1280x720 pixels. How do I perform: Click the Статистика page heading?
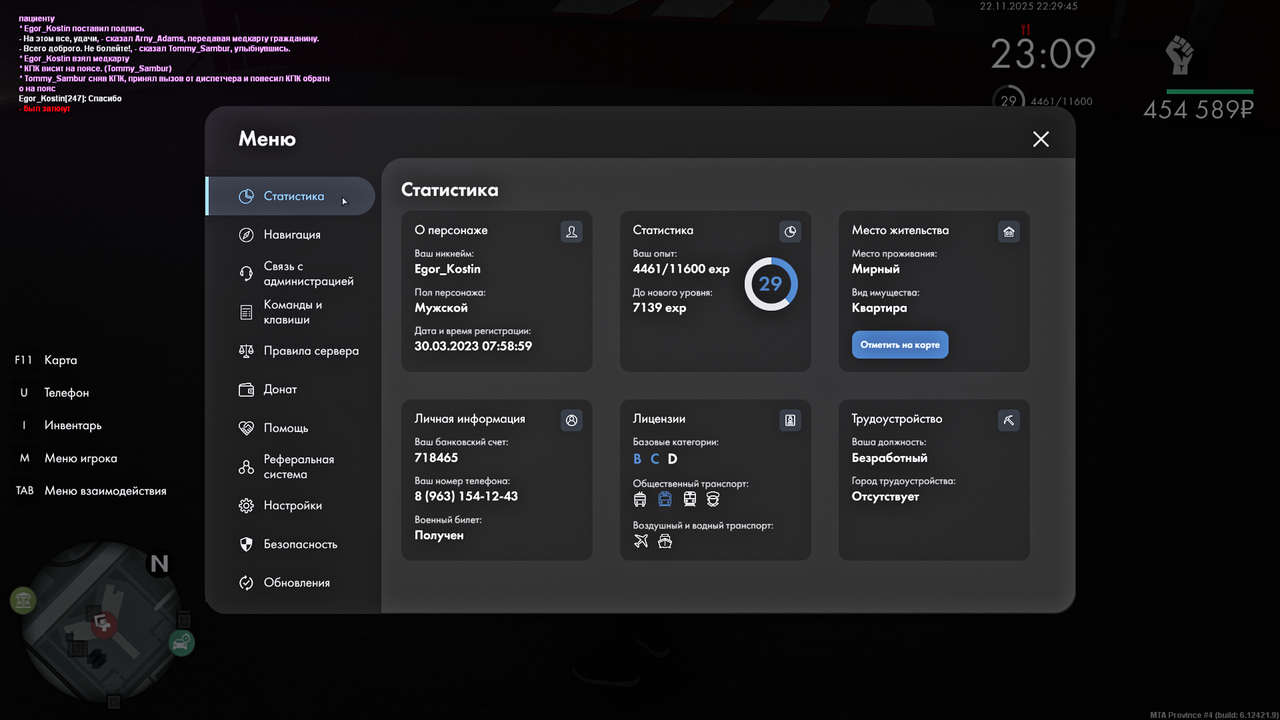[449, 190]
